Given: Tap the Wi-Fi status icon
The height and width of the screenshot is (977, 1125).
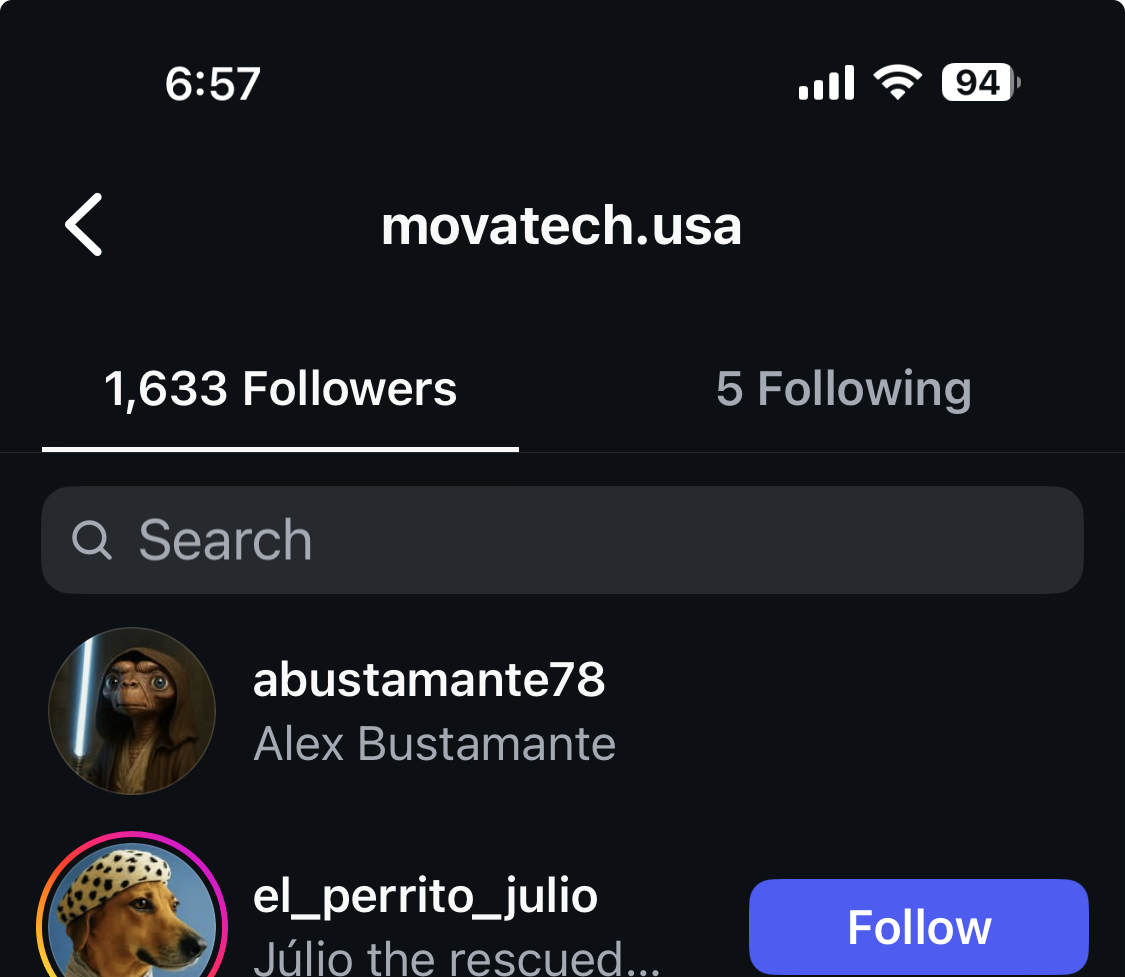Looking at the screenshot, I should (x=897, y=82).
